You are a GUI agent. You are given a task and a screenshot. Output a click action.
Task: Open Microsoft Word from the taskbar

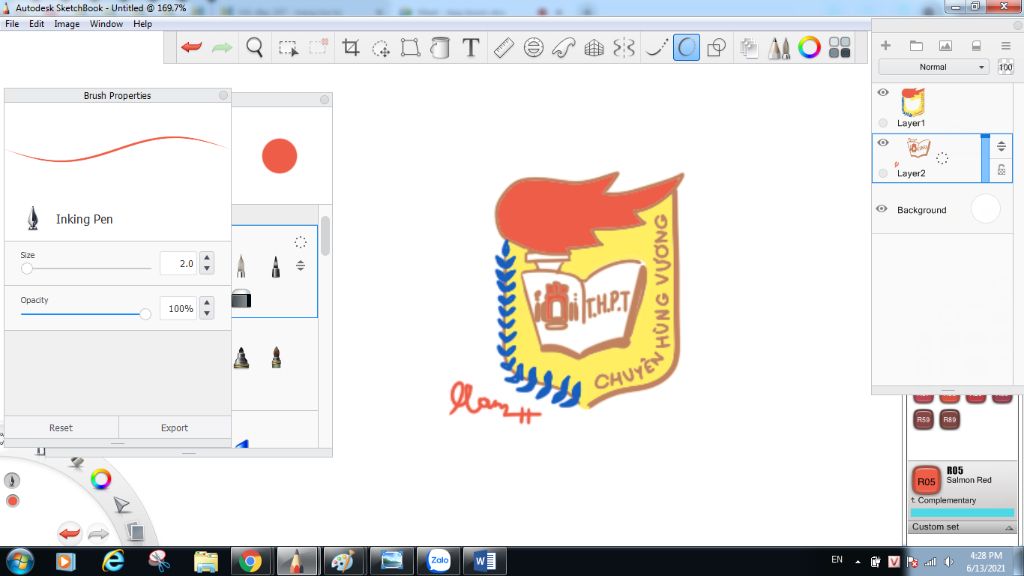(x=485, y=561)
